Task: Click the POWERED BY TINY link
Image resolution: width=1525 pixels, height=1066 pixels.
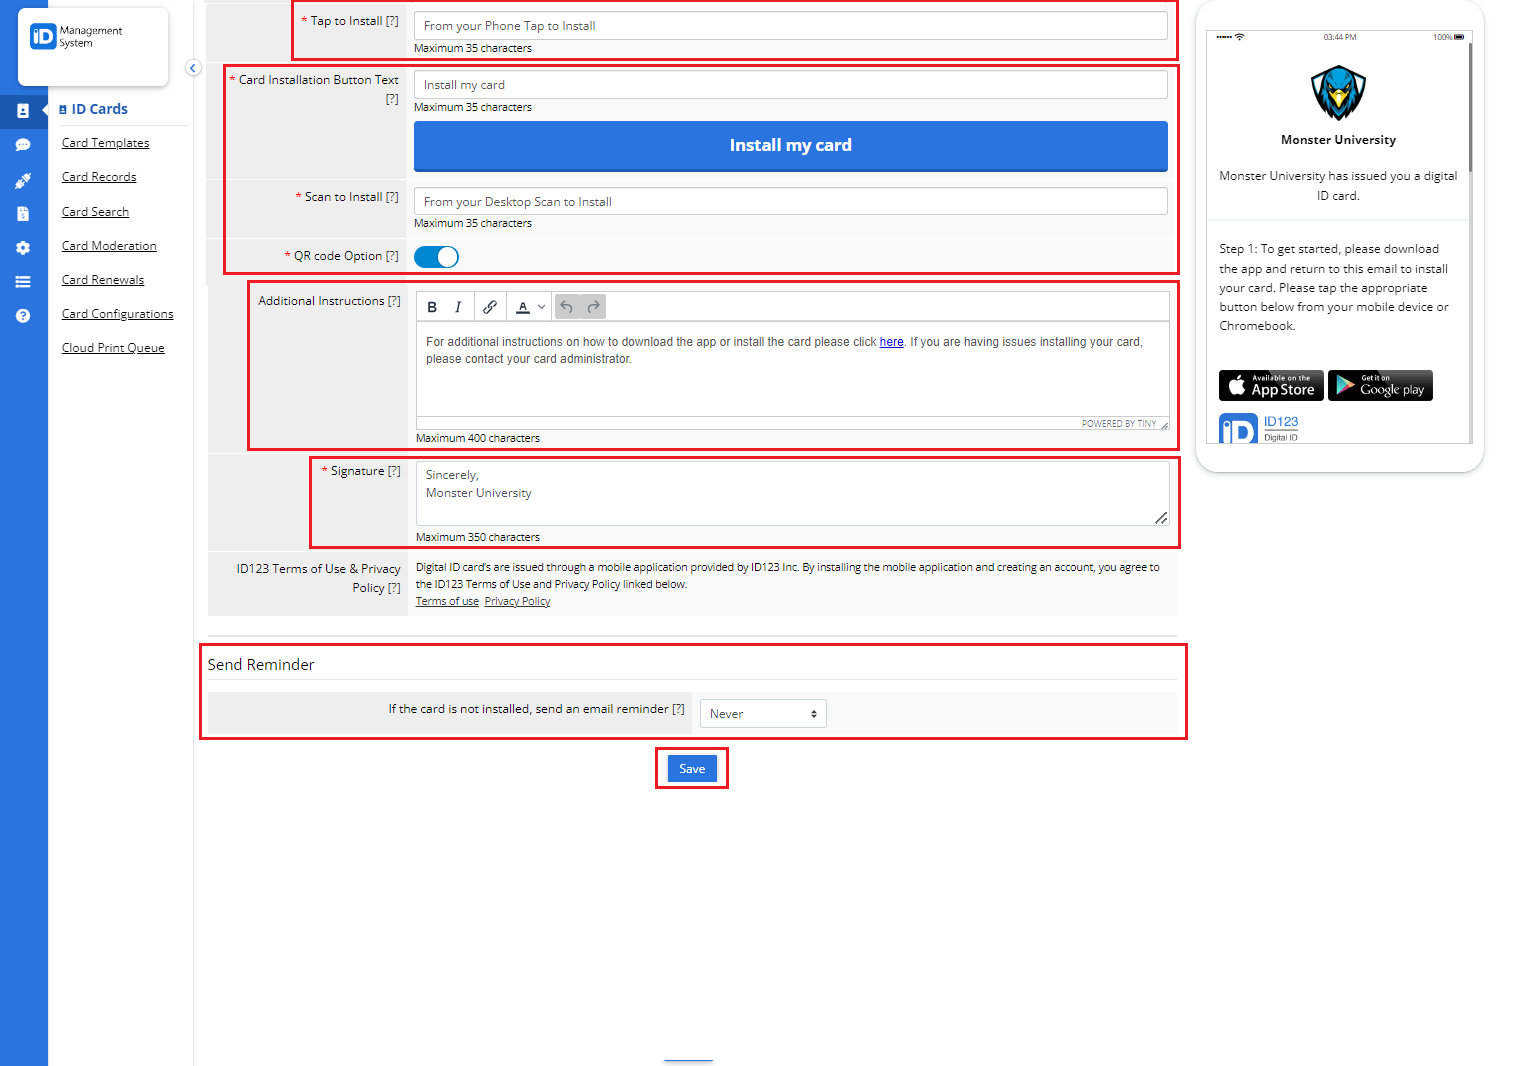Action: pos(1119,424)
